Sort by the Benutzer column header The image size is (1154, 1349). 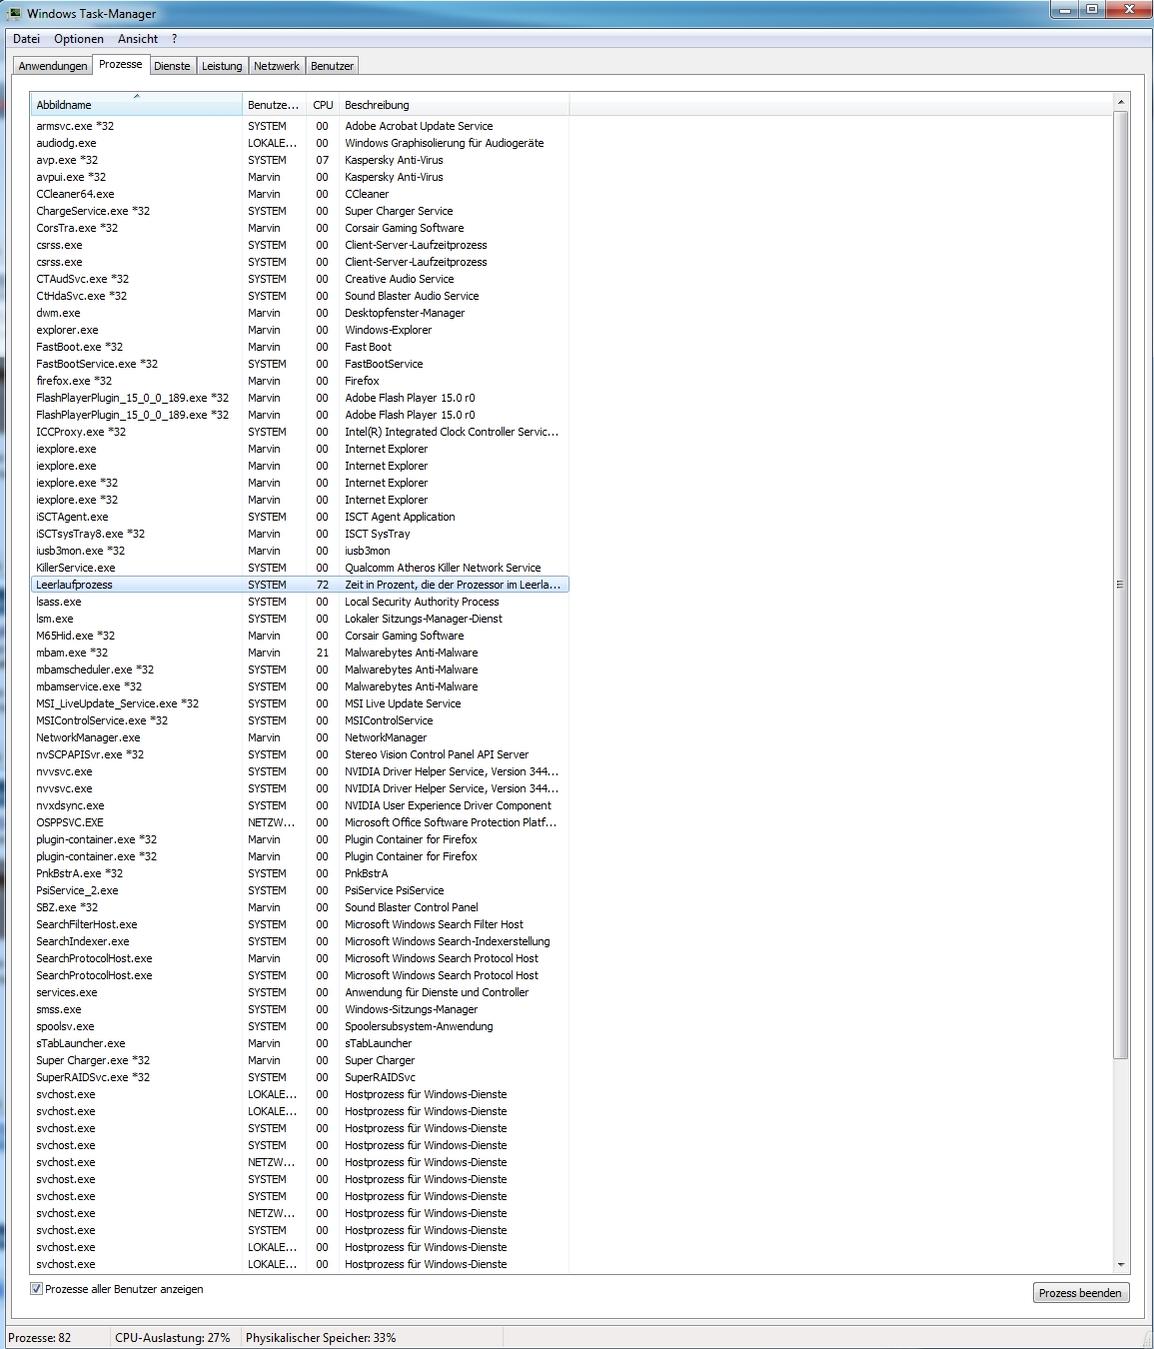[x=274, y=105]
